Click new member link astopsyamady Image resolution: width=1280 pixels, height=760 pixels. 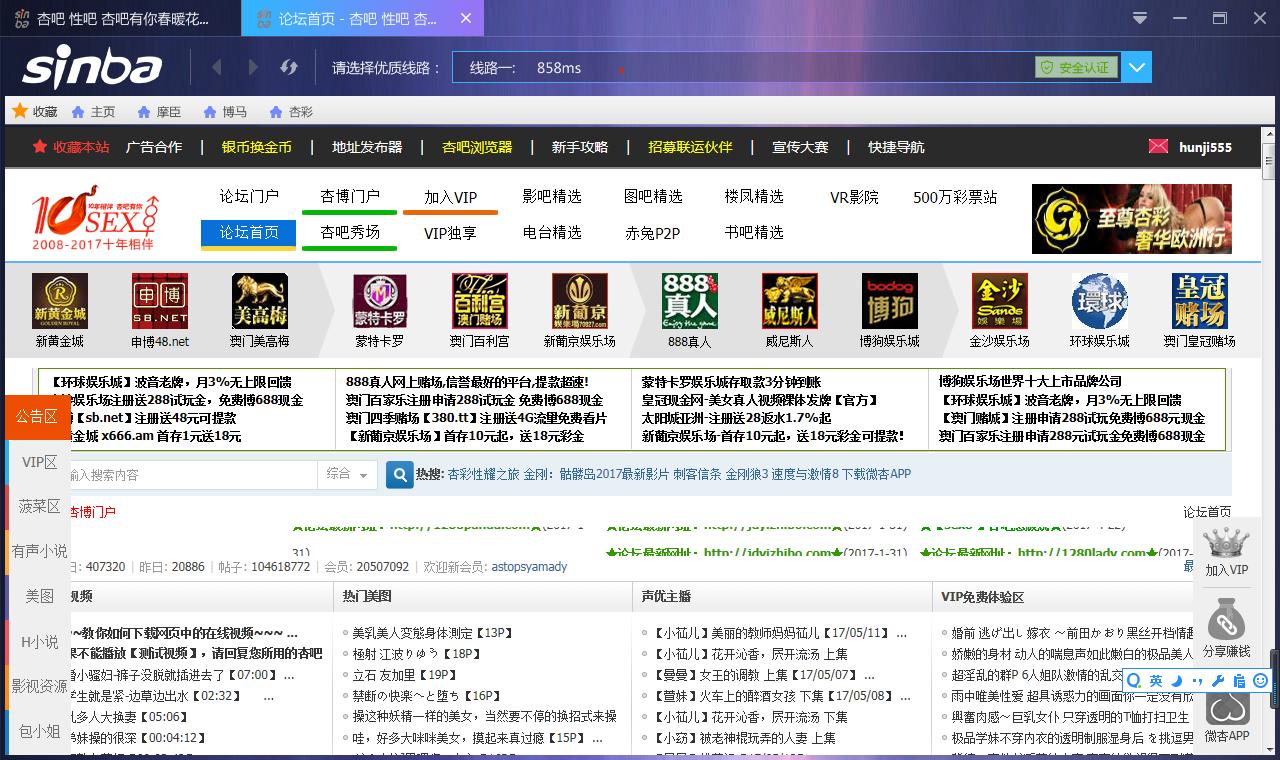pyautogui.click(x=529, y=567)
